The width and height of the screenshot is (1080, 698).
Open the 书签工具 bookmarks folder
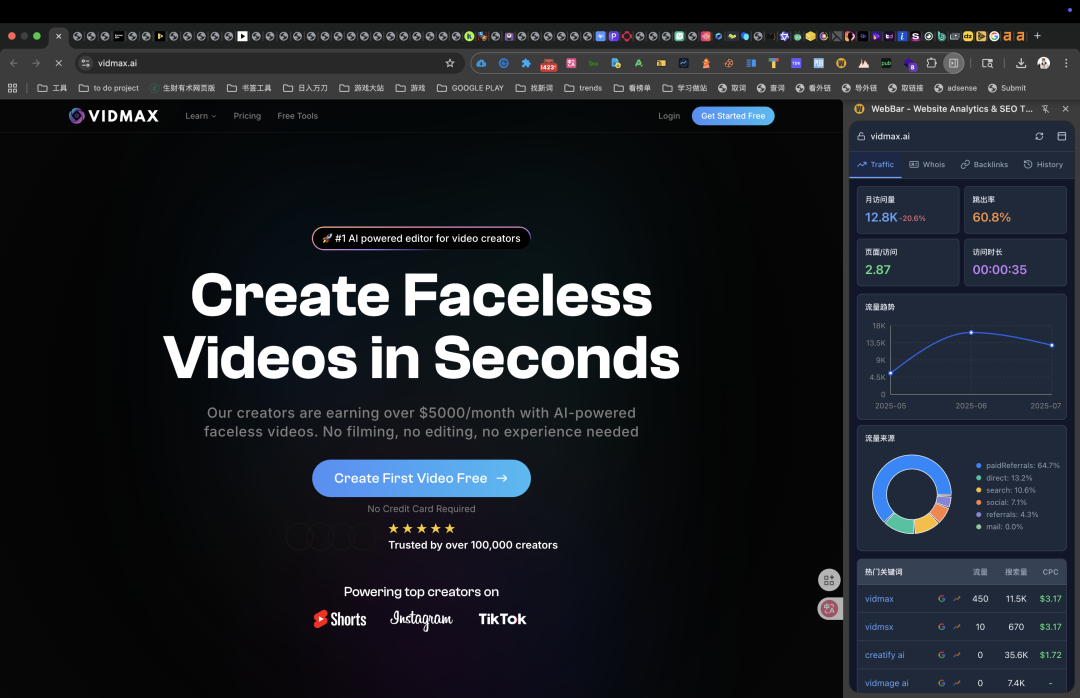click(249, 88)
